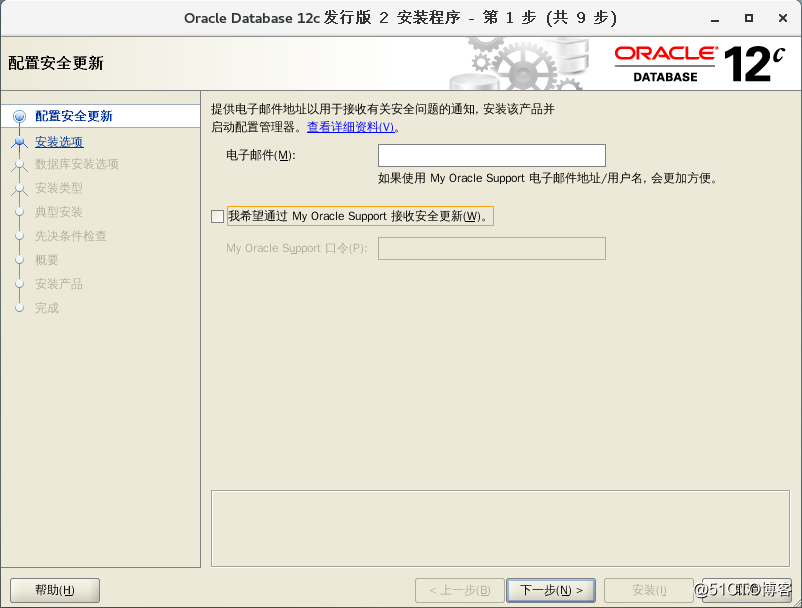Click the My Oracle Support 口令 password field
This screenshot has height=608, width=802.
coord(492,249)
